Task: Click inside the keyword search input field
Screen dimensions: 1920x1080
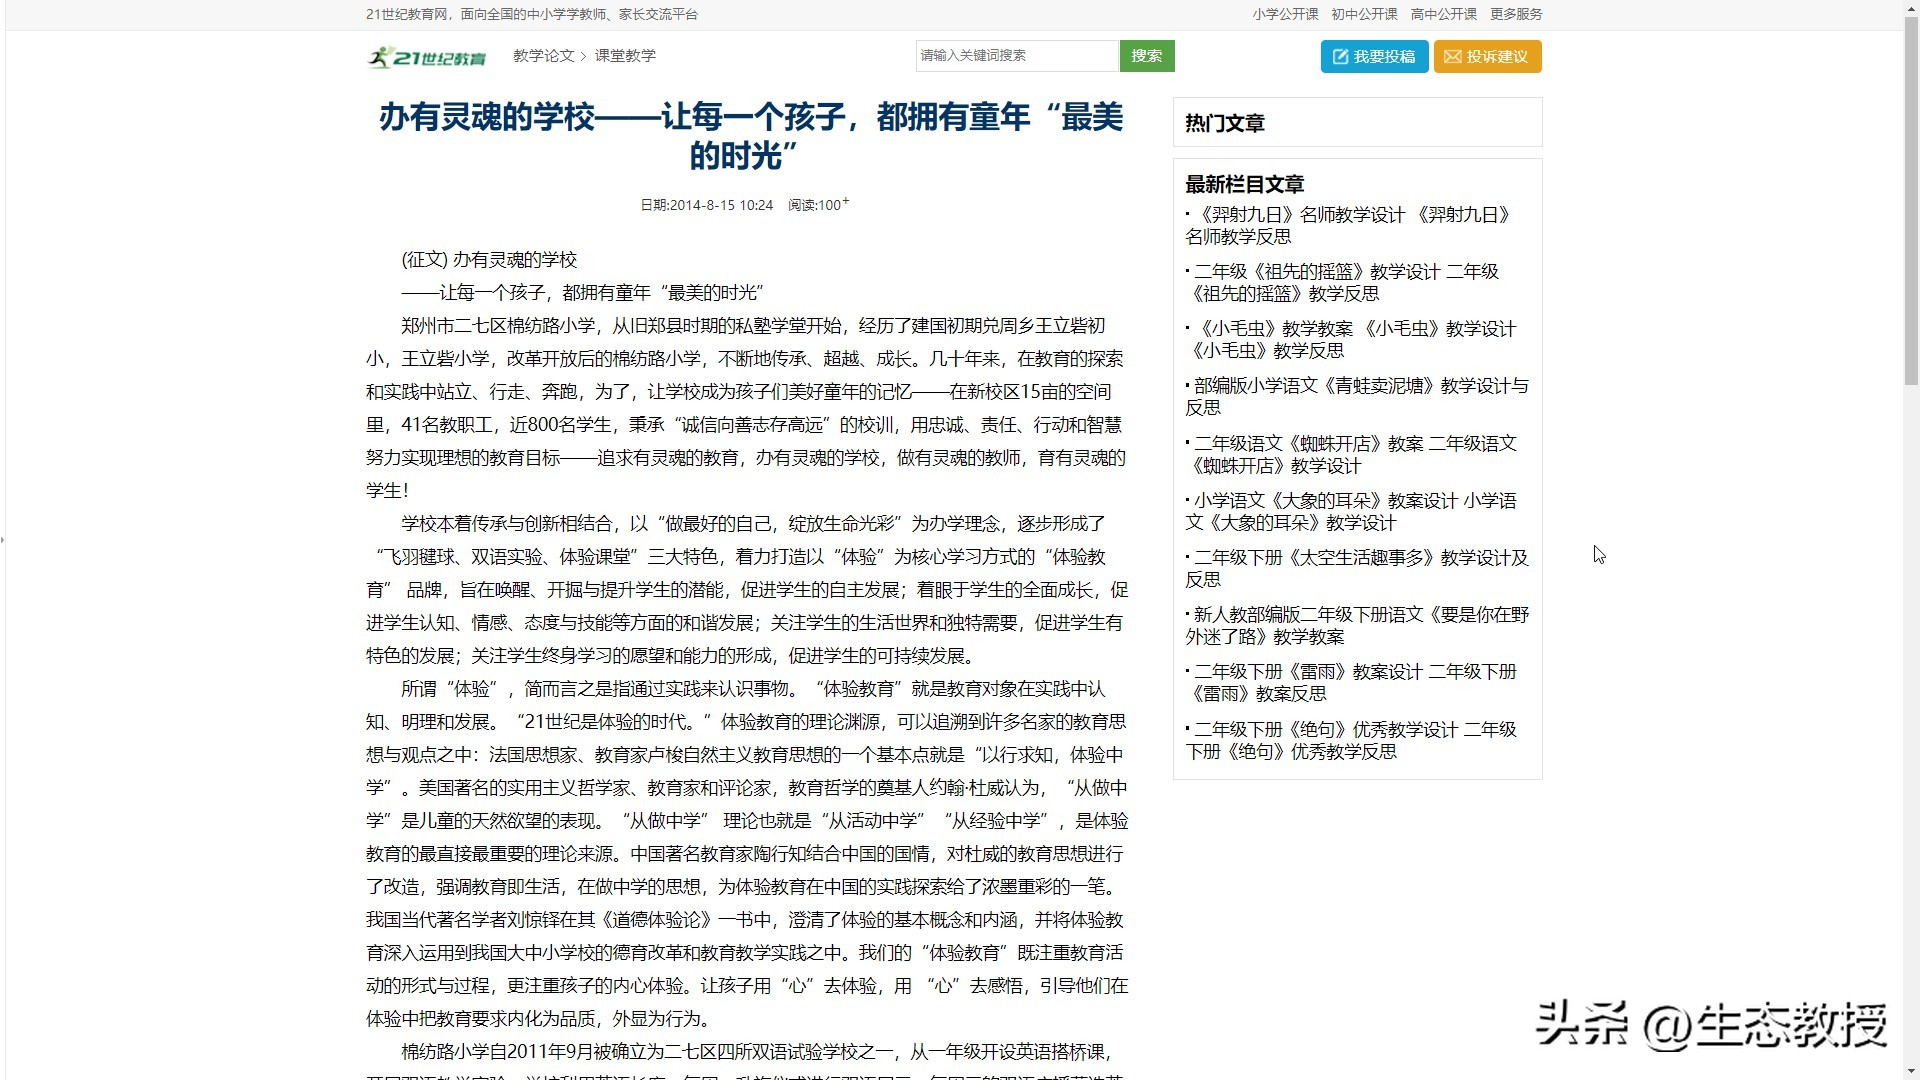Action: pos(1015,56)
